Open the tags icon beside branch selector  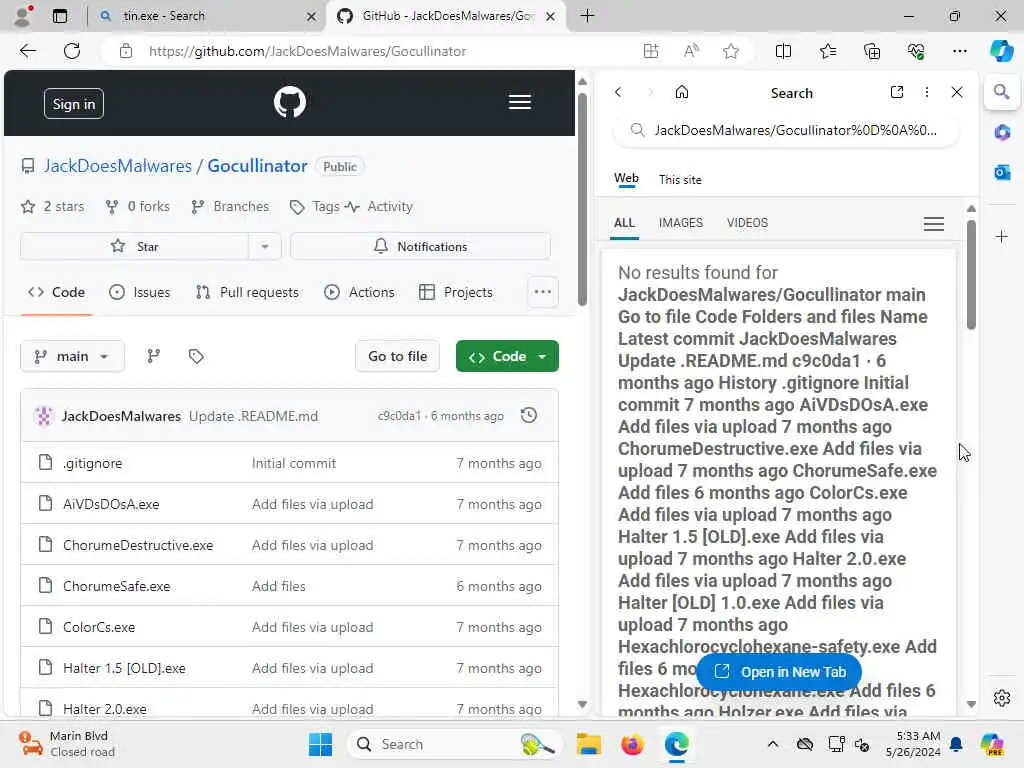pyautogui.click(x=196, y=356)
